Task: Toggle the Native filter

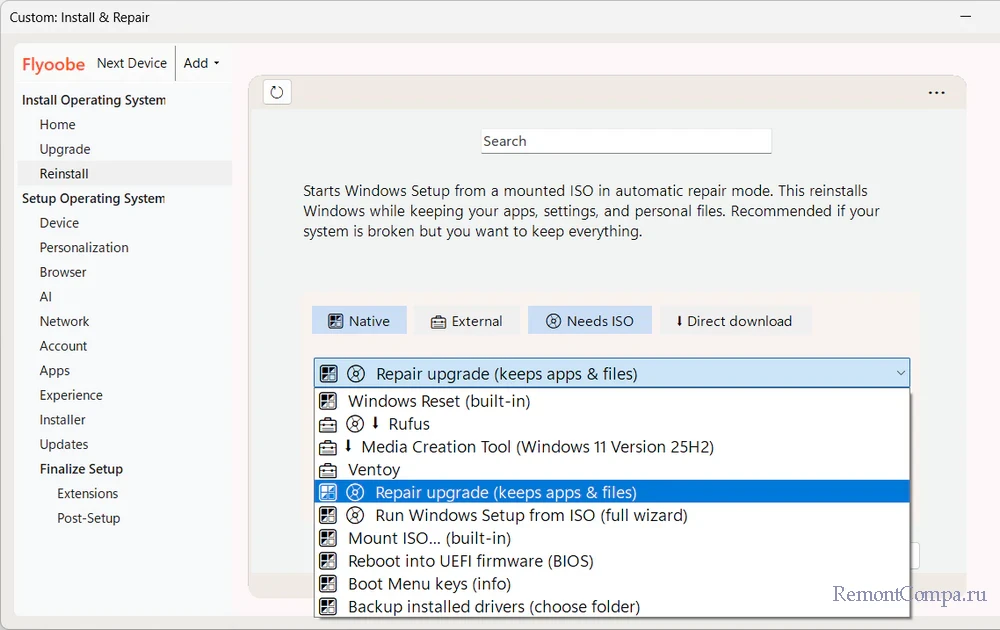Action: 359,321
